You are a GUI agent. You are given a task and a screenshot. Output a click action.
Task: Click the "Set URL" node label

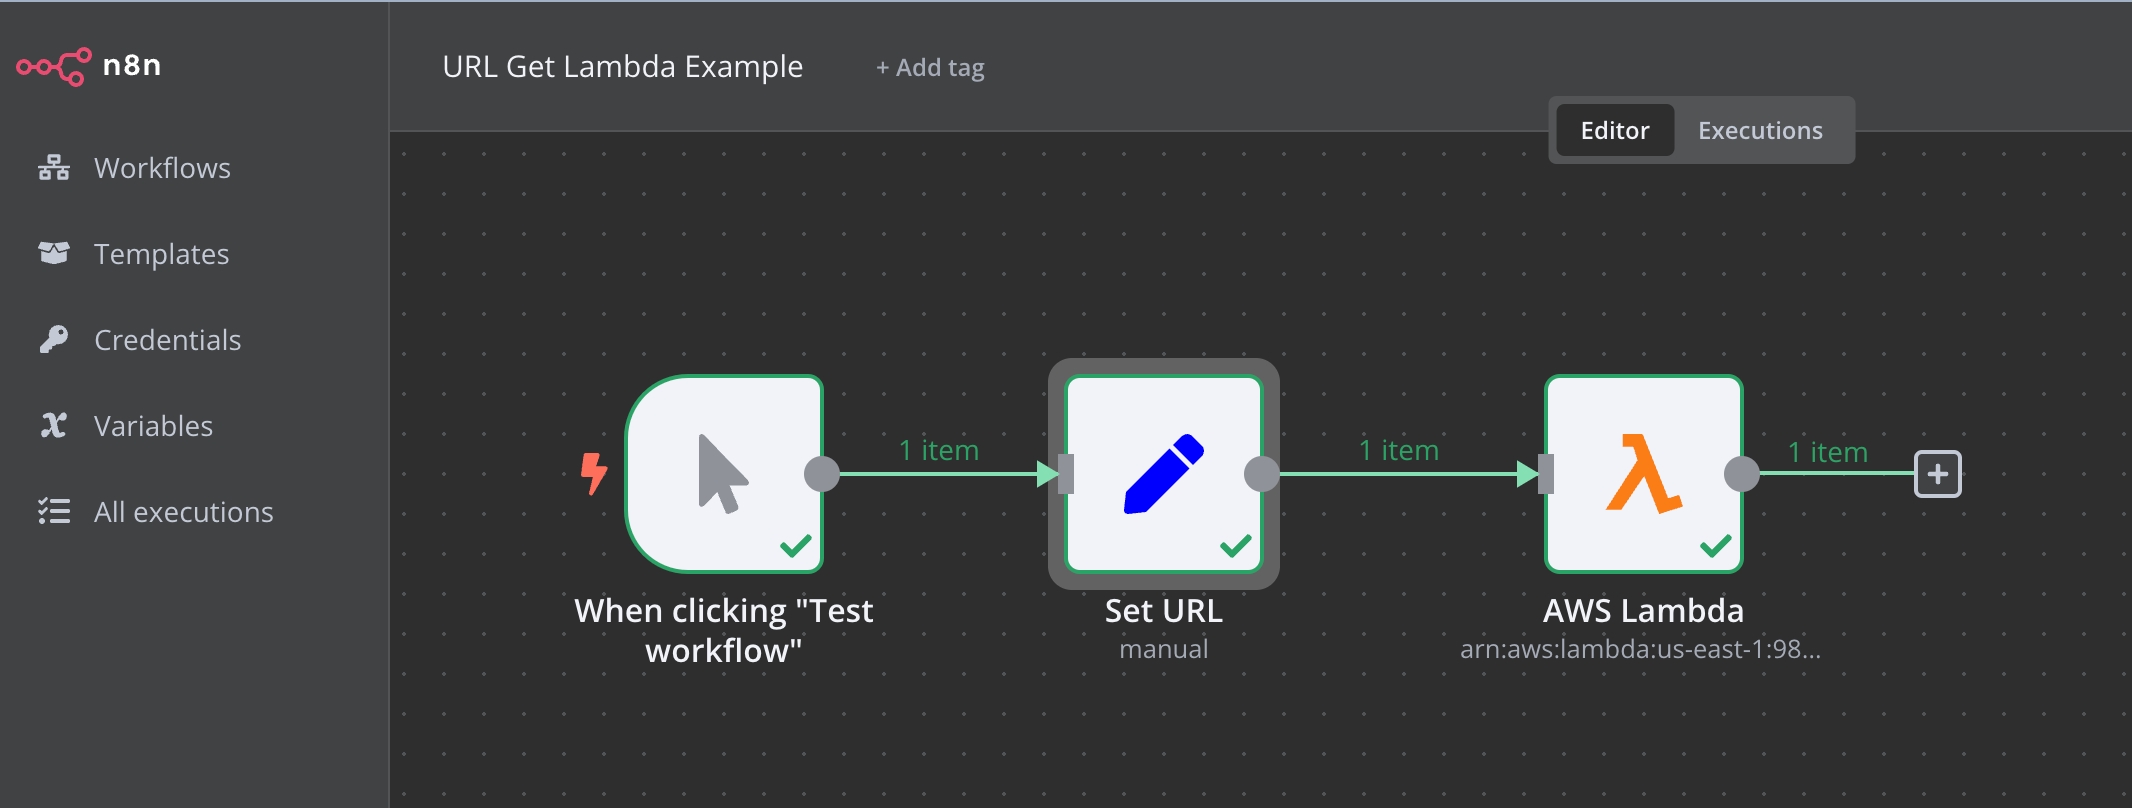click(1164, 610)
